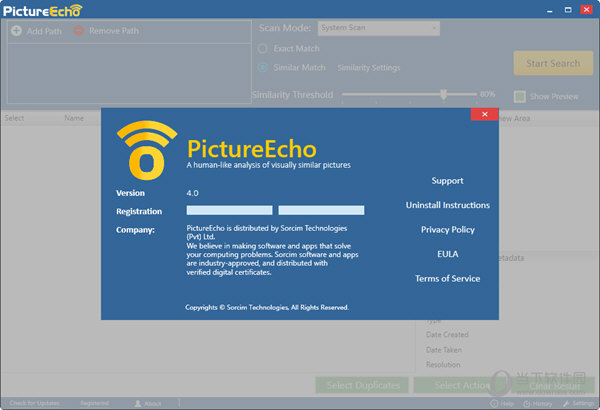
Task: Select the Similar Match radio button
Action: tap(262, 67)
